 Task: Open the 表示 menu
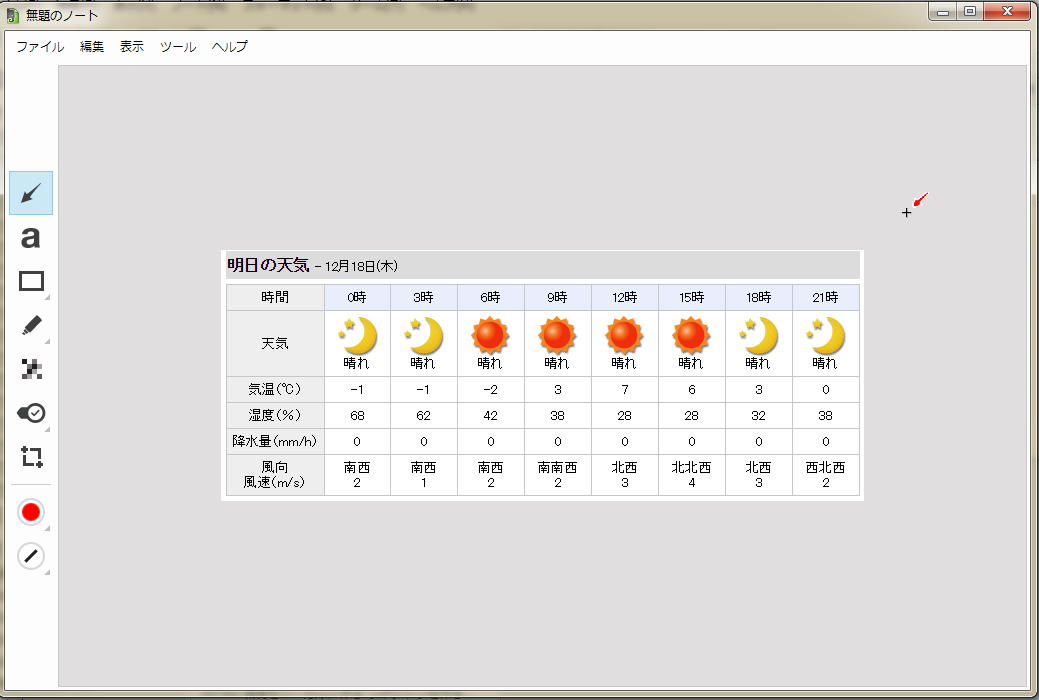131,46
